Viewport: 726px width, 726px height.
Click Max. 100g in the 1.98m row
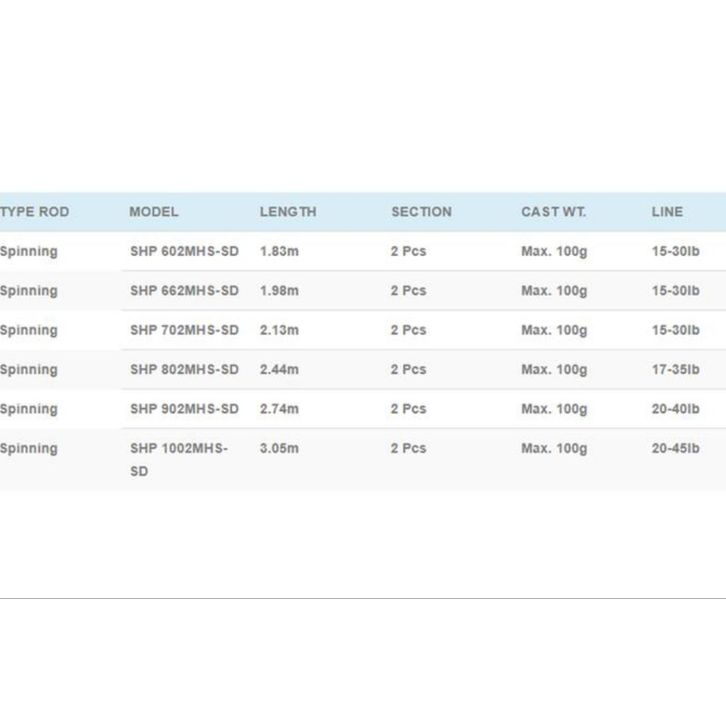[554, 291]
